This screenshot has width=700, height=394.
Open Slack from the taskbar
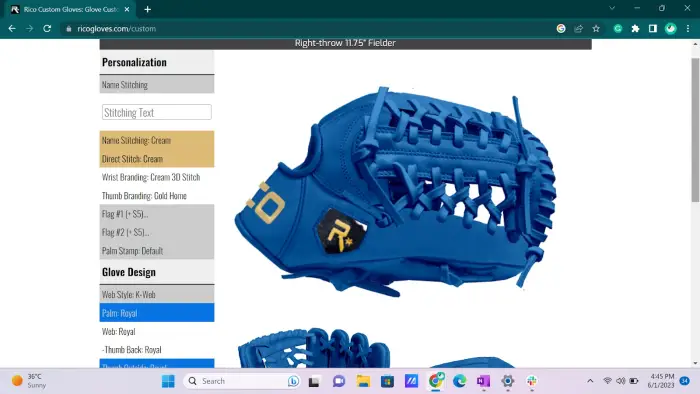[x=532, y=381]
